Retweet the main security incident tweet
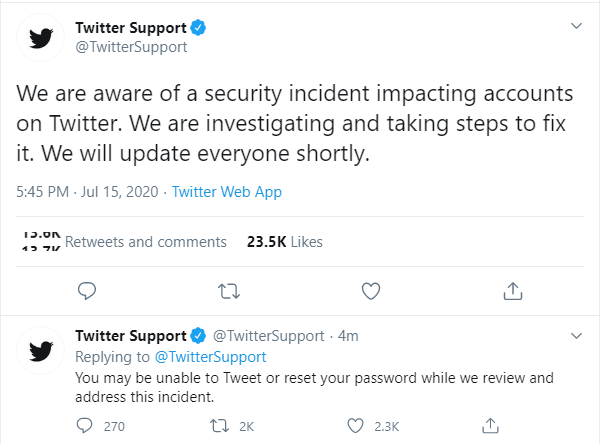This screenshot has width=600, height=444. (229, 291)
